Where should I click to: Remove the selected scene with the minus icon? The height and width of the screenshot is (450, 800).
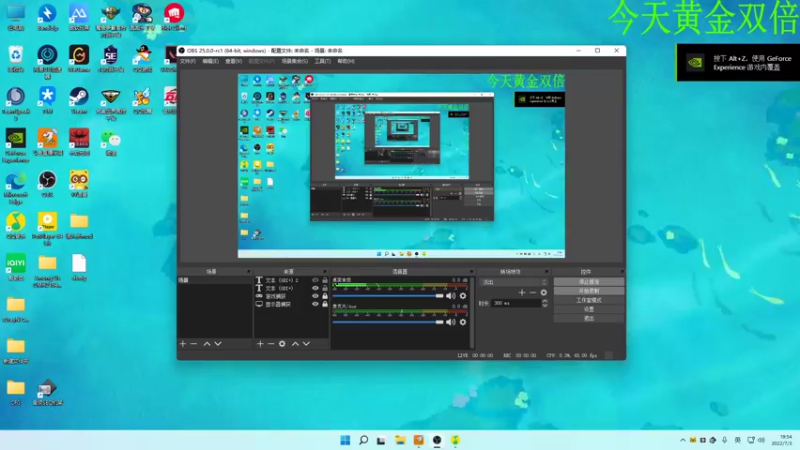(x=194, y=344)
